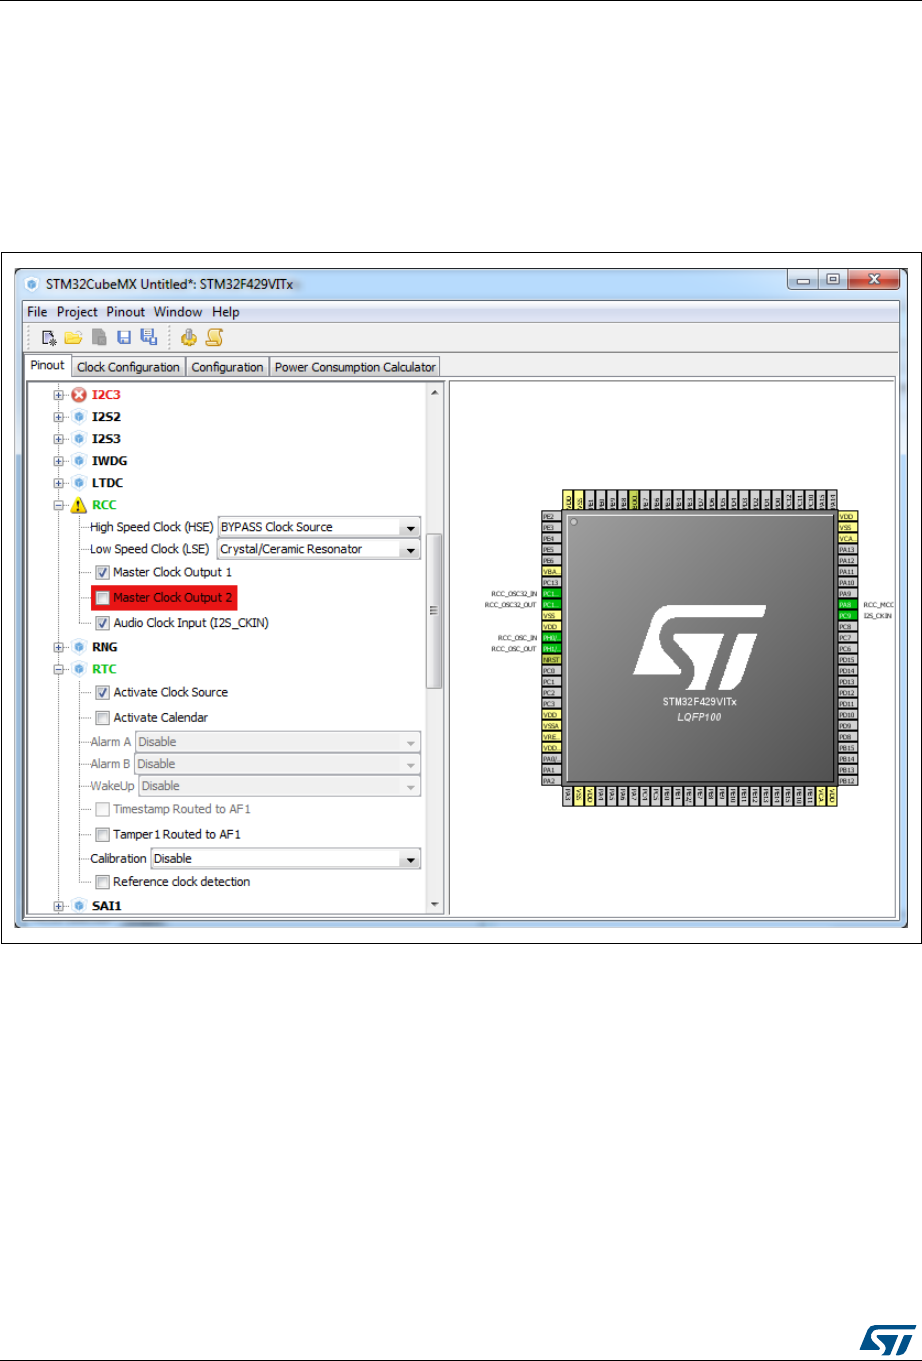Viewport: 922px width, 1361px height.
Task: Click the Pinout tab
Action: (48, 366)
